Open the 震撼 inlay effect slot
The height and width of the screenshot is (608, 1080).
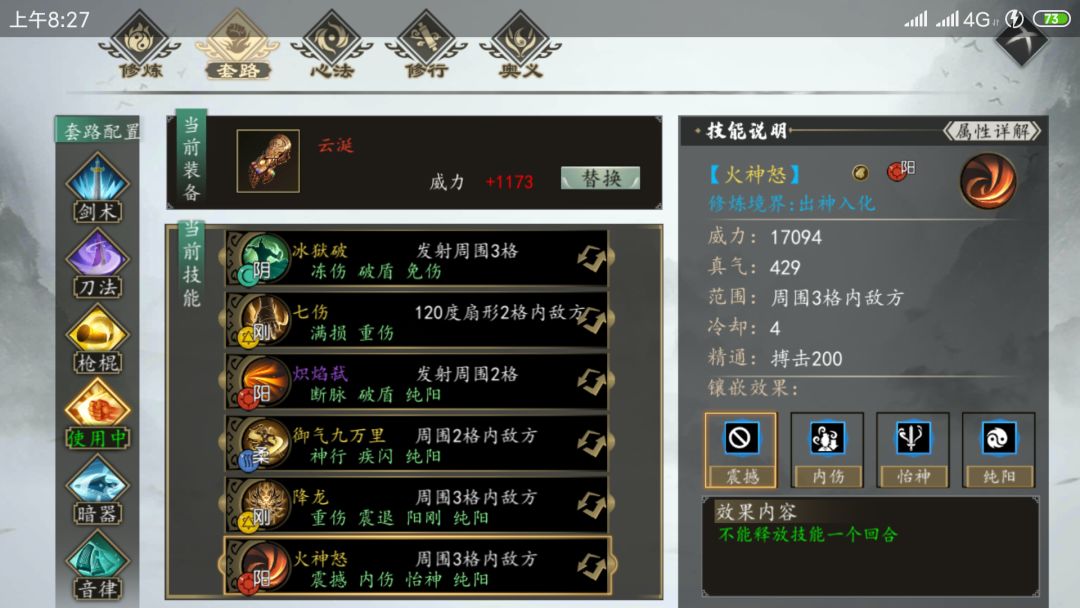[740, 450]
